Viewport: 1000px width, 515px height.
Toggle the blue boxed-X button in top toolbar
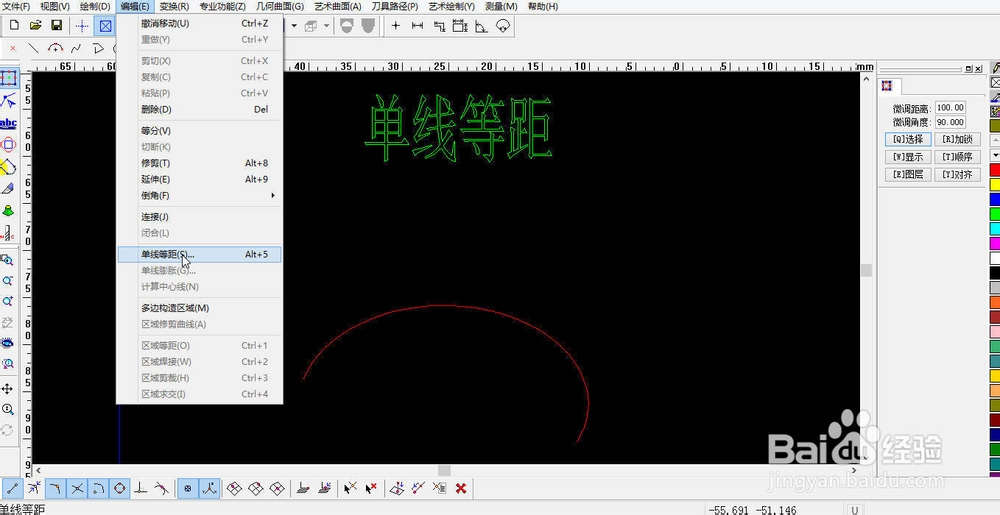[105, 26]
